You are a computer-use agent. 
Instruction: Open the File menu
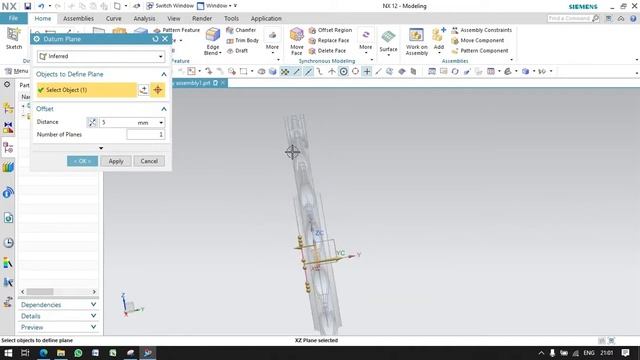pos(13,18)
